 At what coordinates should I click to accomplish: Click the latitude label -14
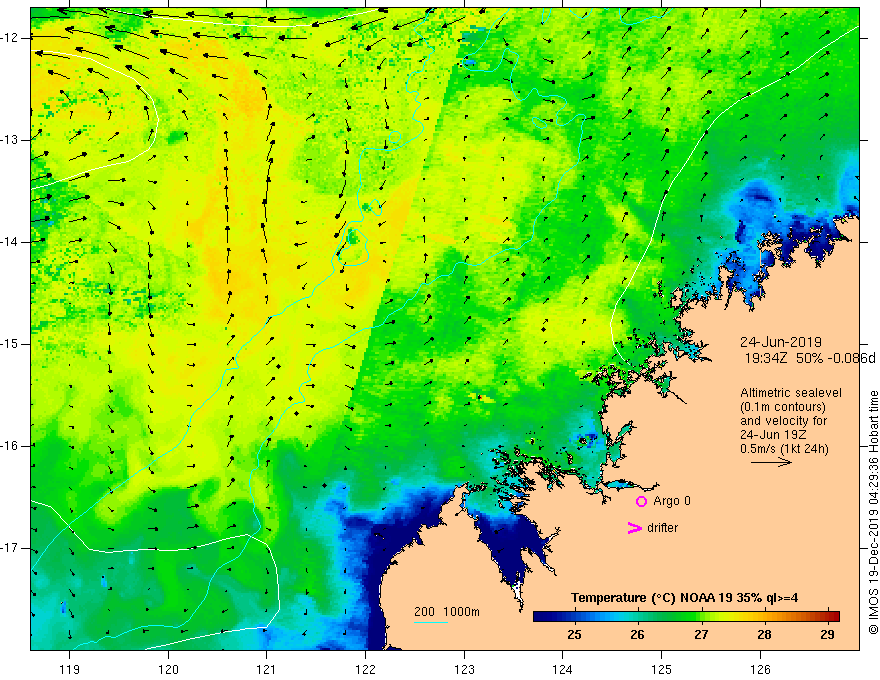pos(10,242)
